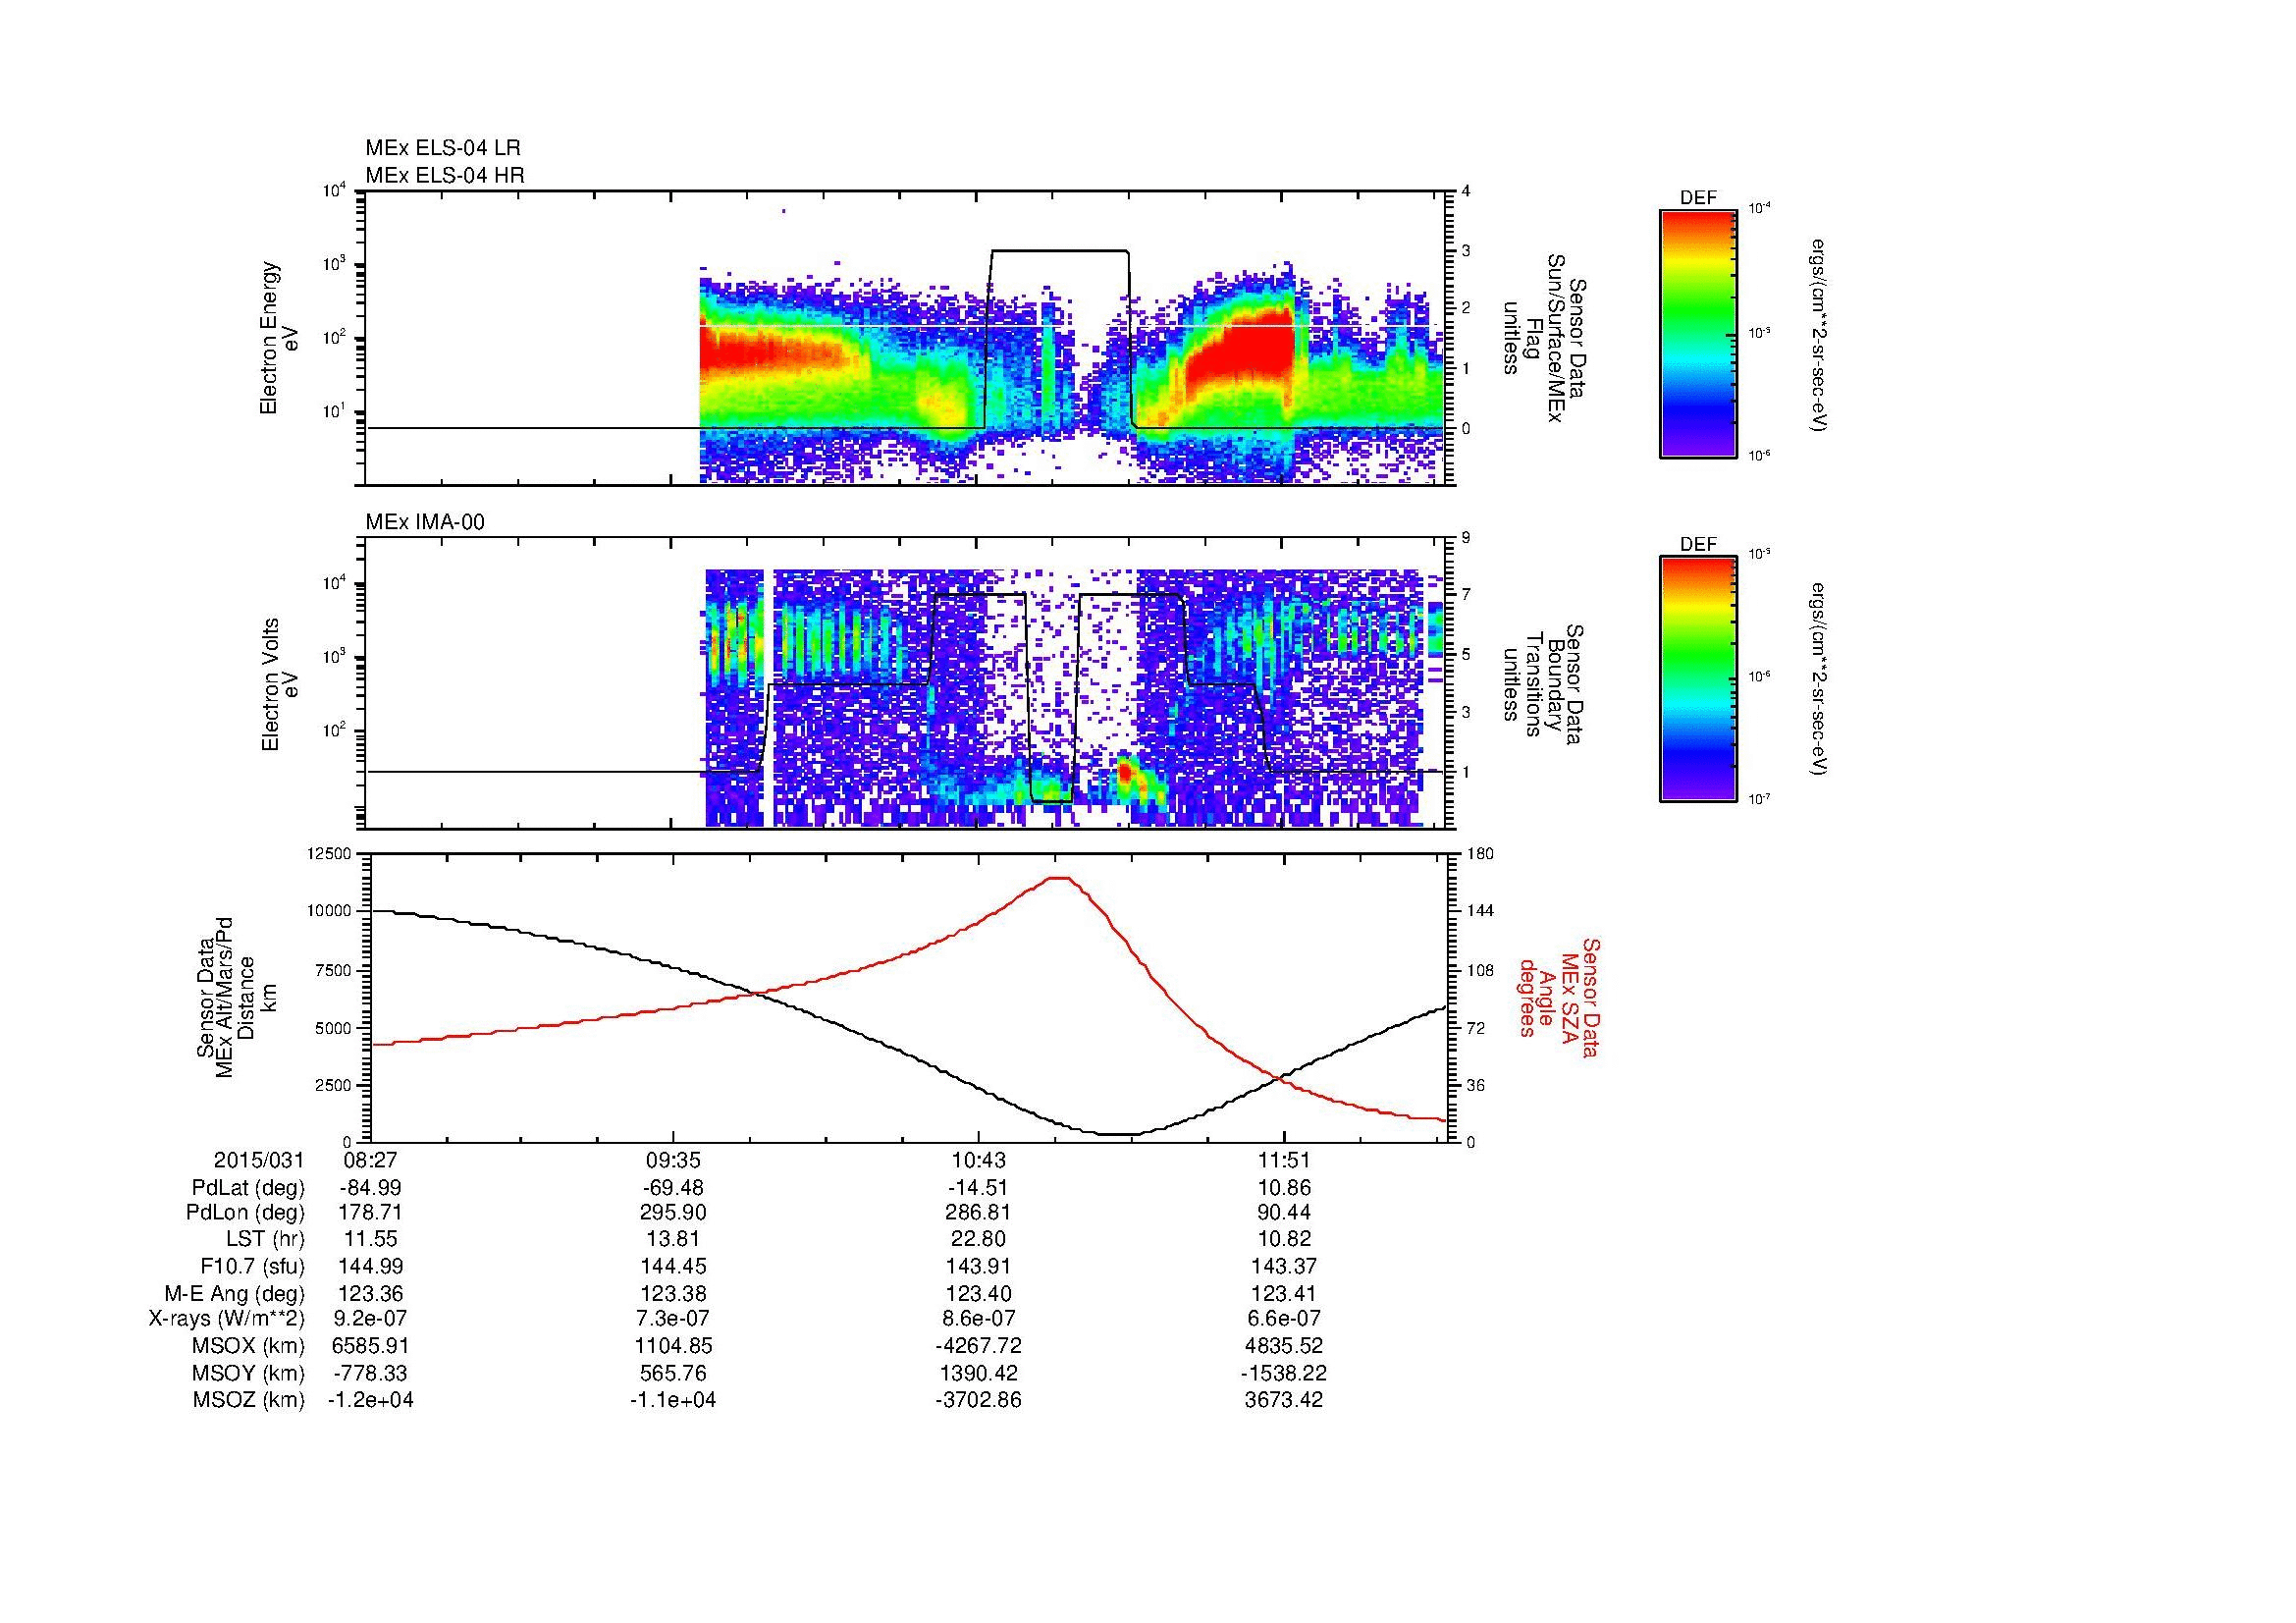Click the time tick label '11:51'
Image resolution: width=2296 pixels, height=1623 pixels.
point(1284,1160)
